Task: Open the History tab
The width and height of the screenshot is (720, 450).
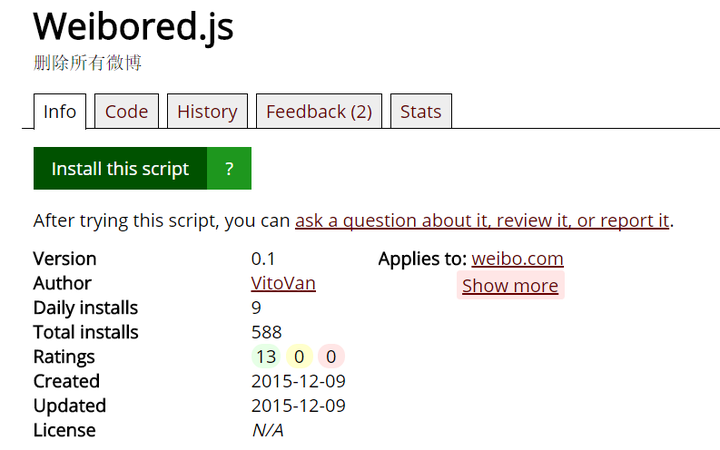Action: pyautogui.click(x=207, y=112)
